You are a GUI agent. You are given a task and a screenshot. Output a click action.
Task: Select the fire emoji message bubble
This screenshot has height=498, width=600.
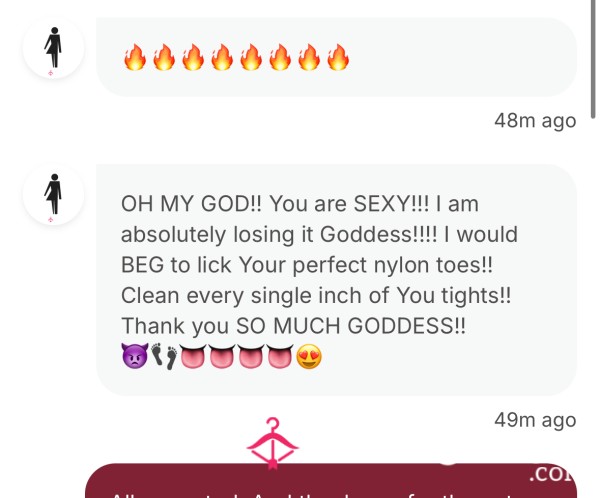(336, 57)
